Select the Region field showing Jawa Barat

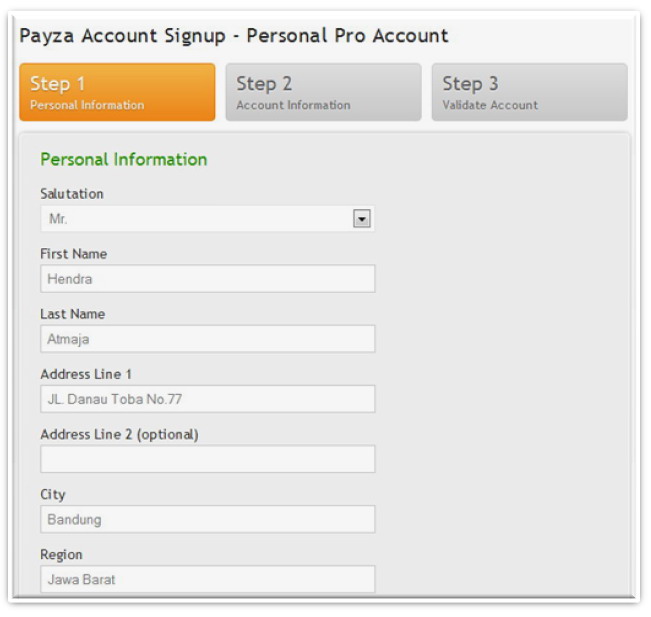(207, 579)
